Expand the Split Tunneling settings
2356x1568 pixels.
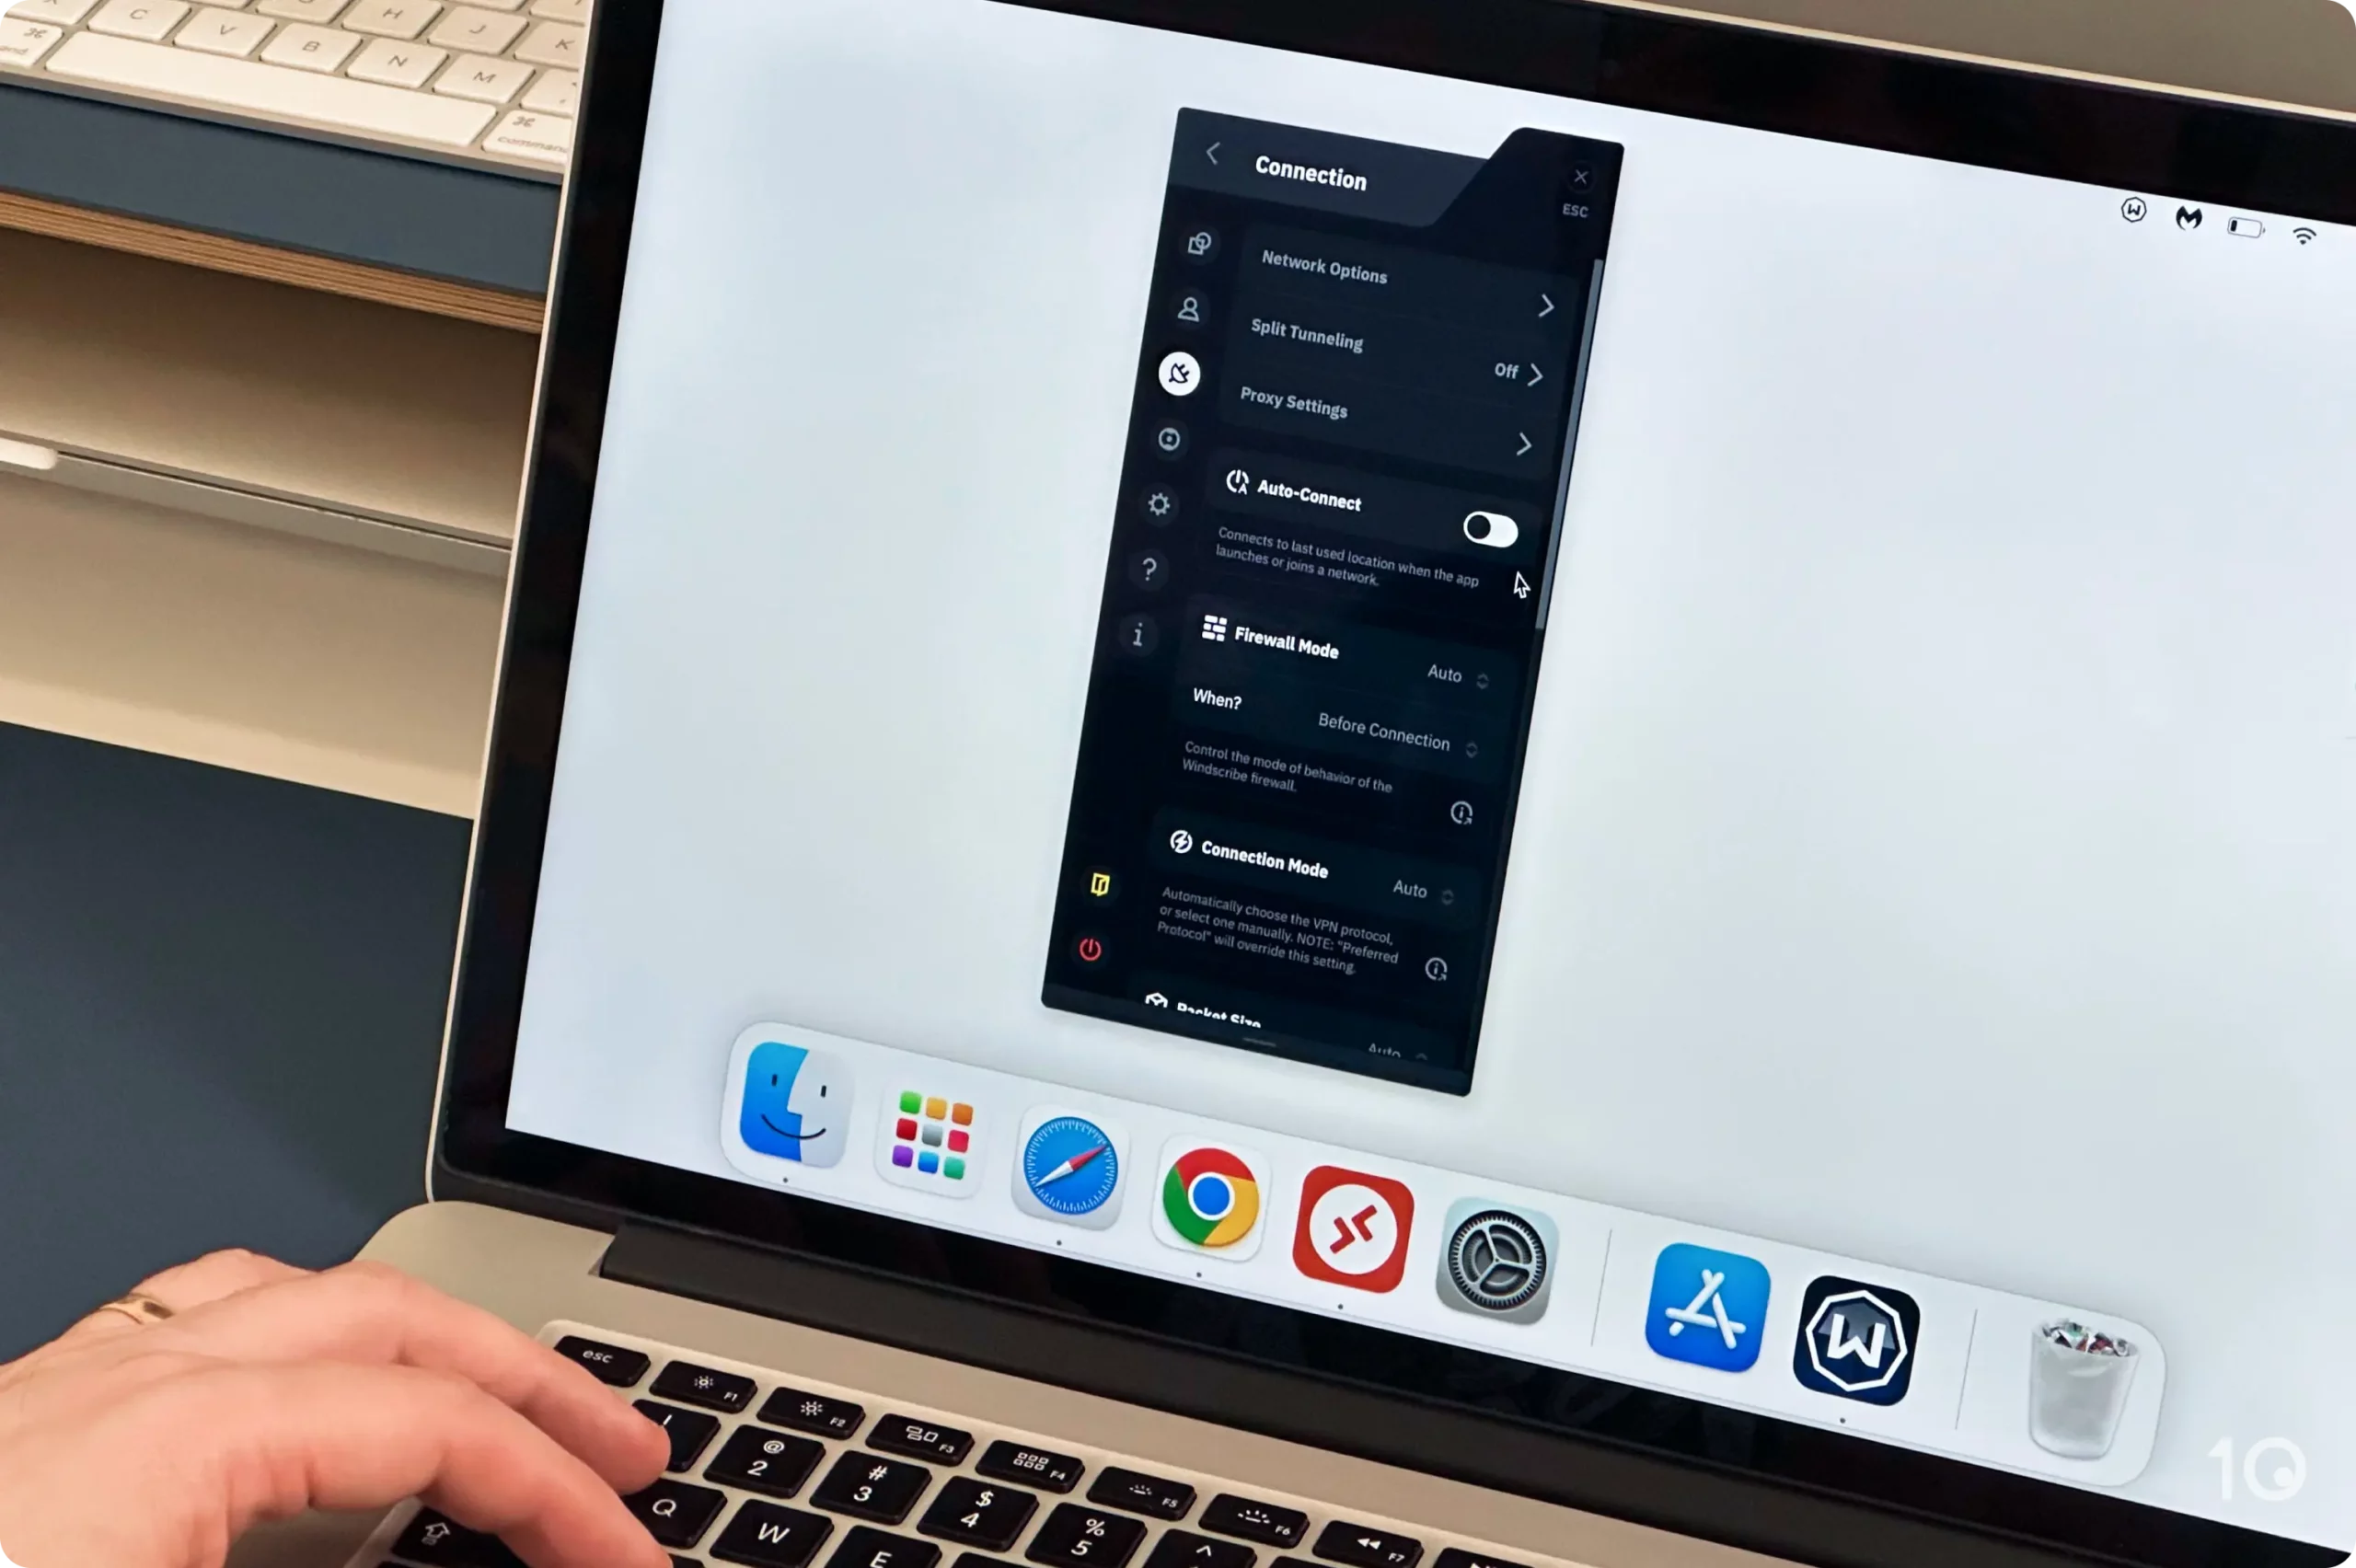click(1539, 369)
